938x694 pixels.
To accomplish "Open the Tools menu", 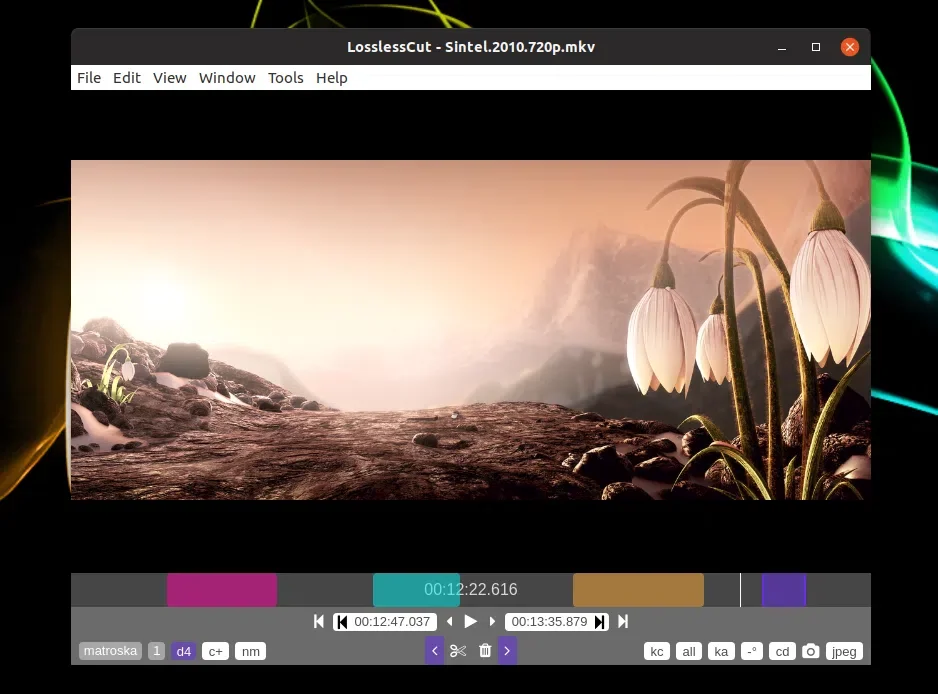I will coord(285,78).
